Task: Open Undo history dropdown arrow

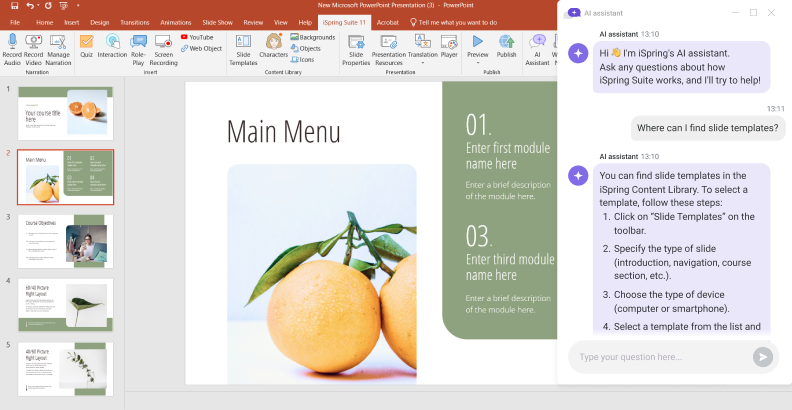Action: point(38,6)
